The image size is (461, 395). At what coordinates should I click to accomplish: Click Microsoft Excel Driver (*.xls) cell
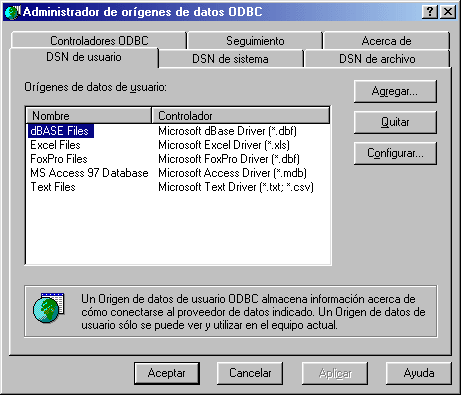[x=224, y=145]
